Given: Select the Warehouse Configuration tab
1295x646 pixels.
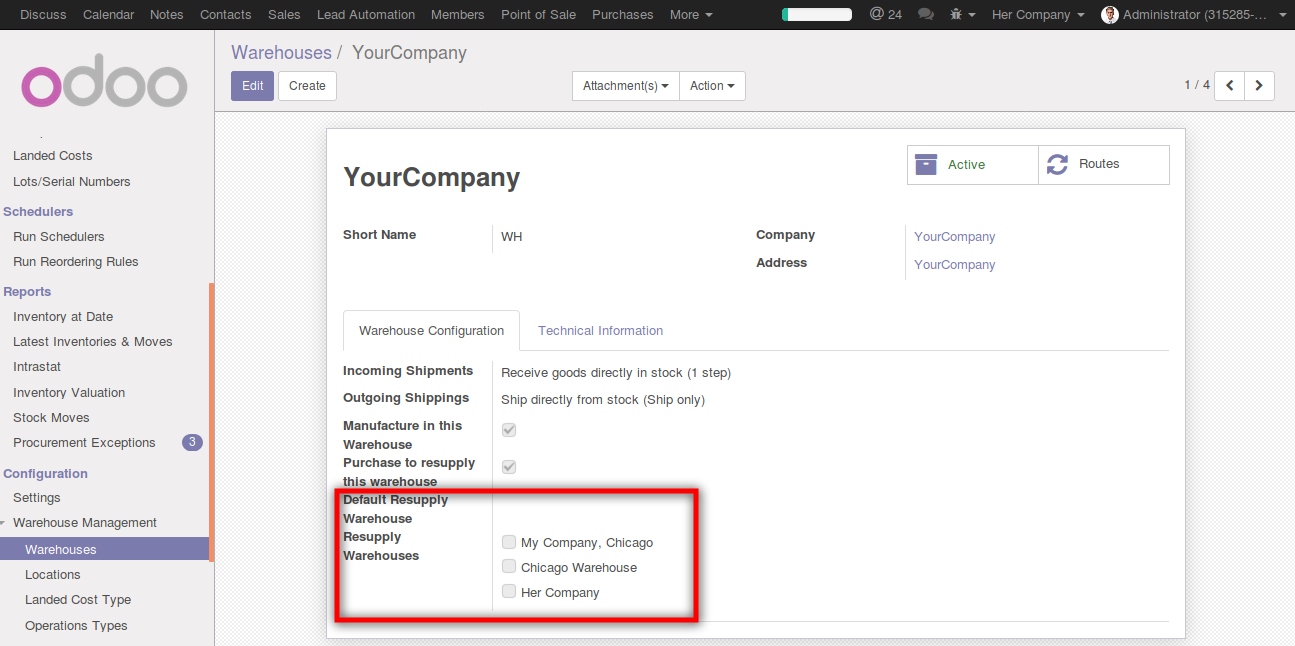Looking at the screenshot, I should tap(432, 331).
